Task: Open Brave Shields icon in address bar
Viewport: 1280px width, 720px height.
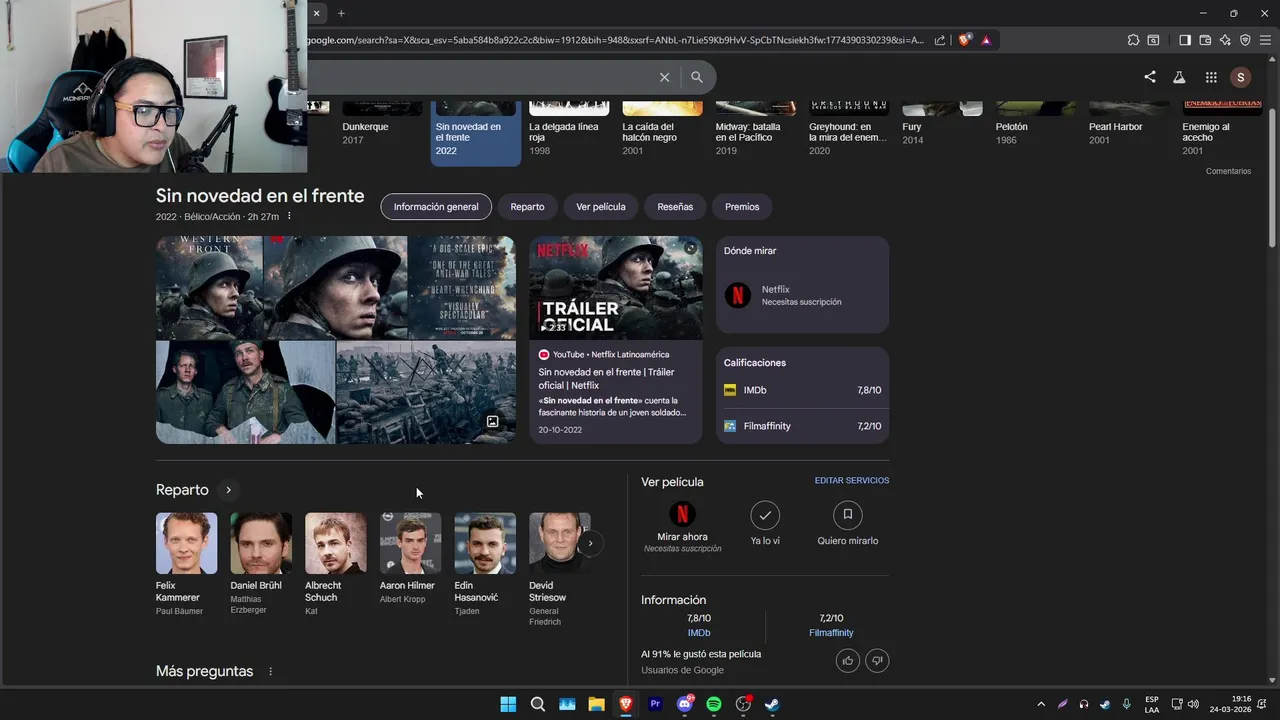Action: tap(964, 40)
